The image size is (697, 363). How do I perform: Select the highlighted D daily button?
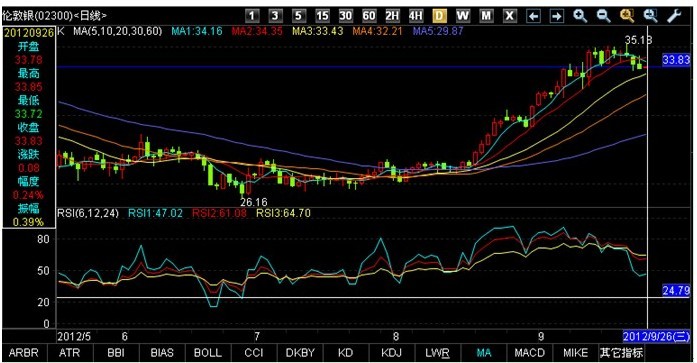pos(439,16)
